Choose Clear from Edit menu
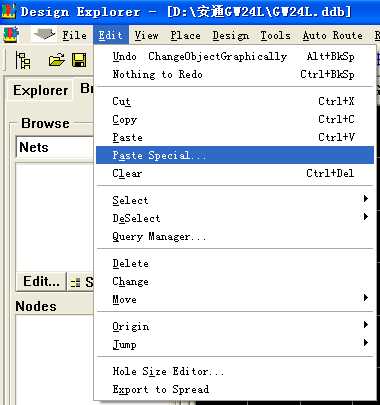The width and height of the screenshot is (380, 405). coord(235,173)
